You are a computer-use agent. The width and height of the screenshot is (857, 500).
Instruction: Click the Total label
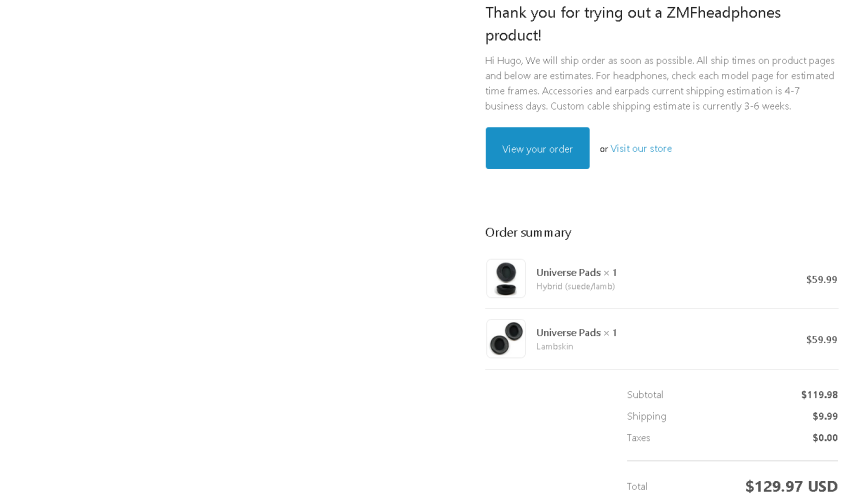(x=637, y=486)
